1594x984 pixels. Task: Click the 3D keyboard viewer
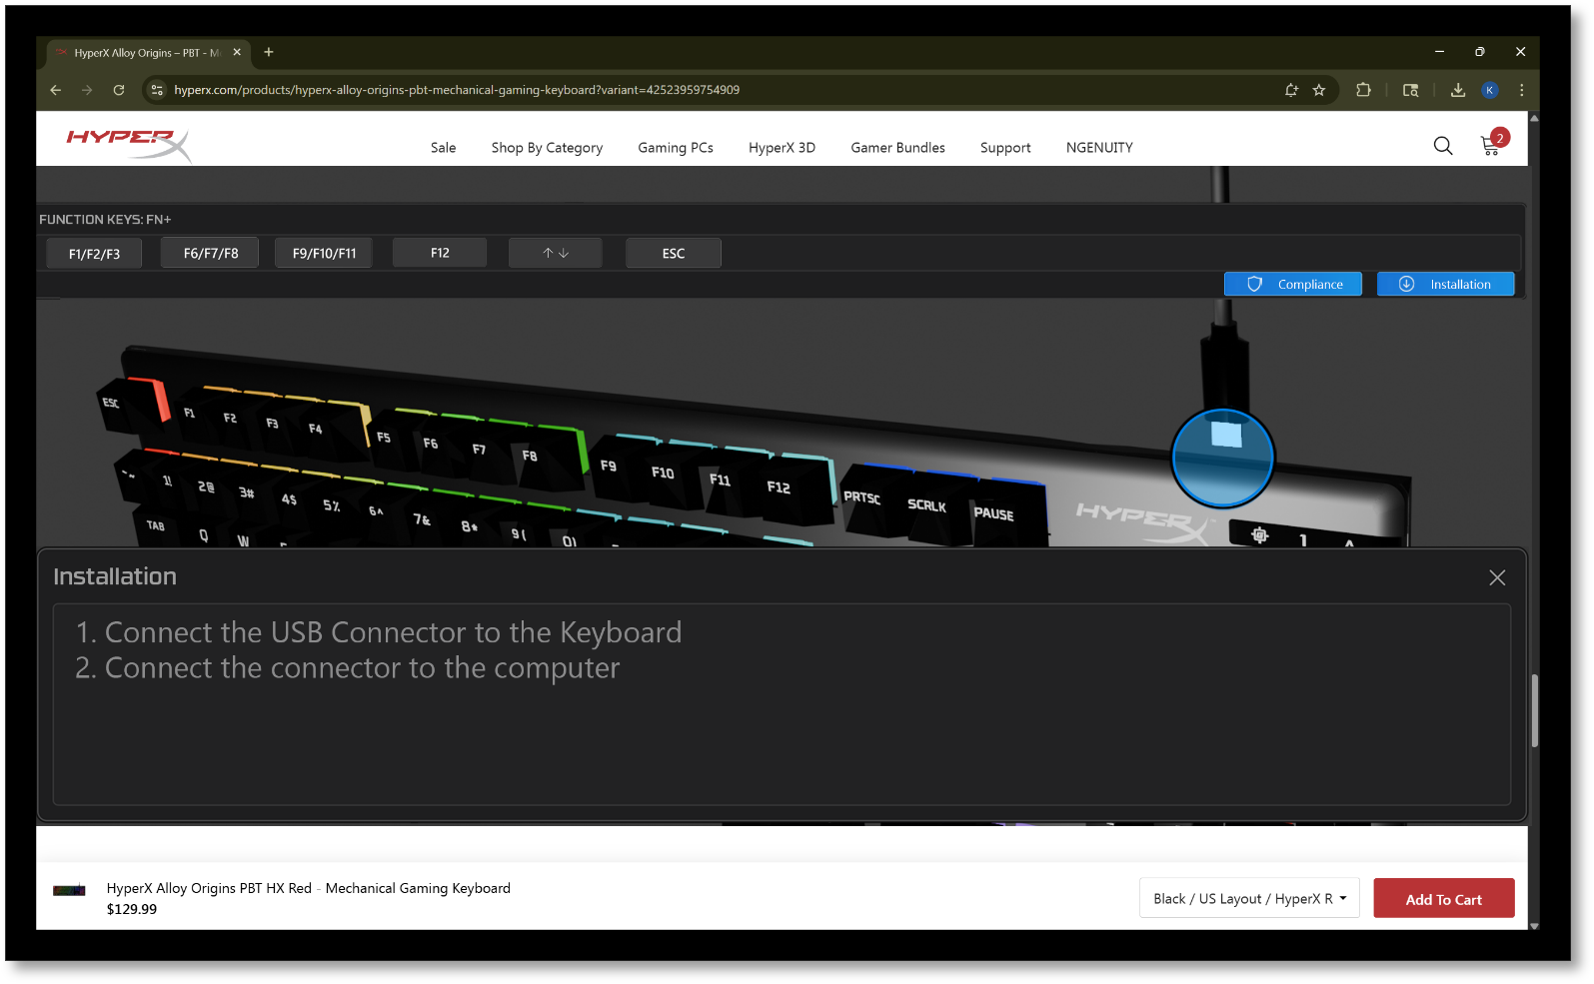(780, 422)
